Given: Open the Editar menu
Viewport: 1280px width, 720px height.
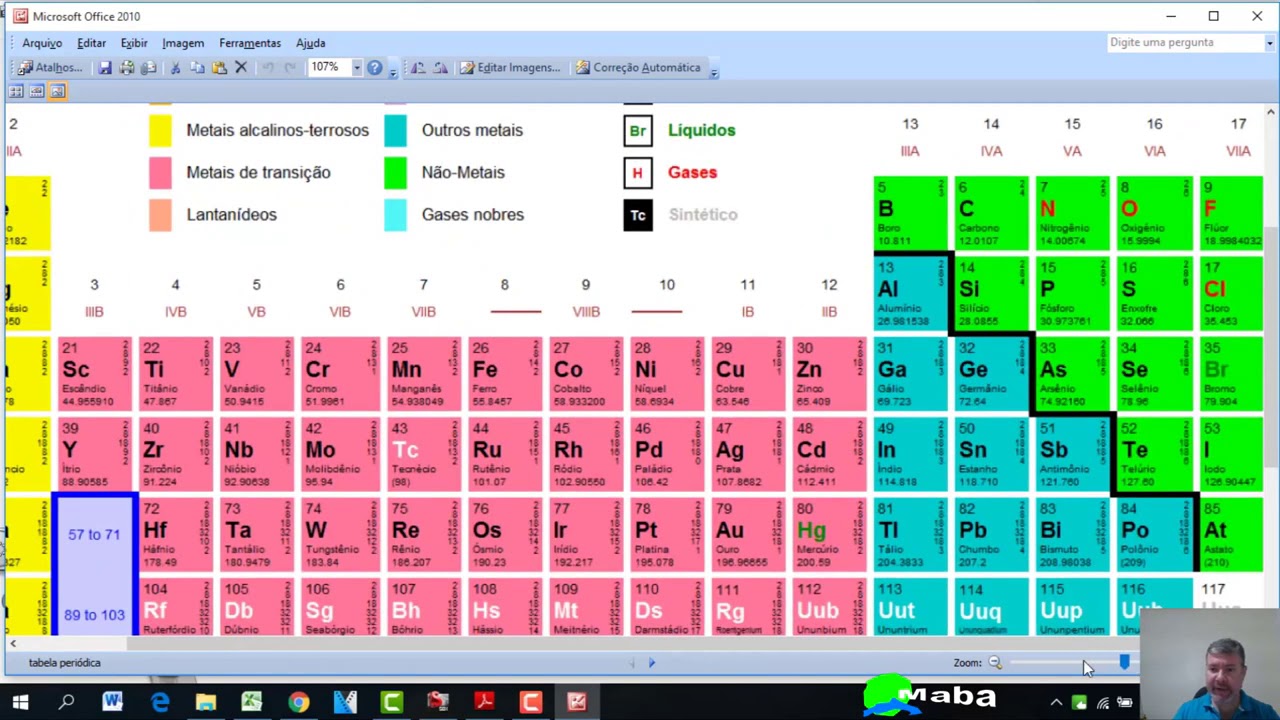Looking at the screenshot, I should pyautogui.click(x=91, y=43).
